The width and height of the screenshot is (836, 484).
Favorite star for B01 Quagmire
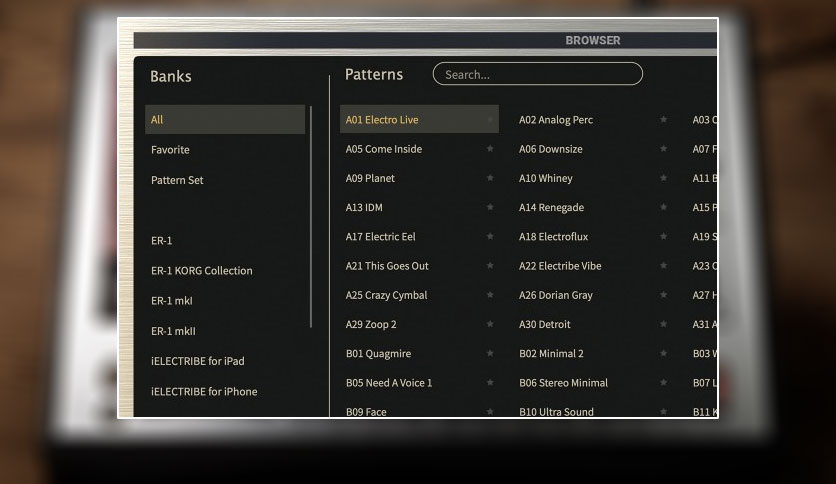tap(490, 353)
